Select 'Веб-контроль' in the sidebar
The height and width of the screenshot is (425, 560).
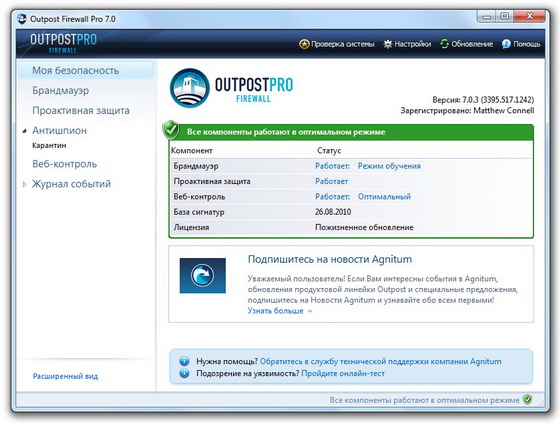(64, 164)
